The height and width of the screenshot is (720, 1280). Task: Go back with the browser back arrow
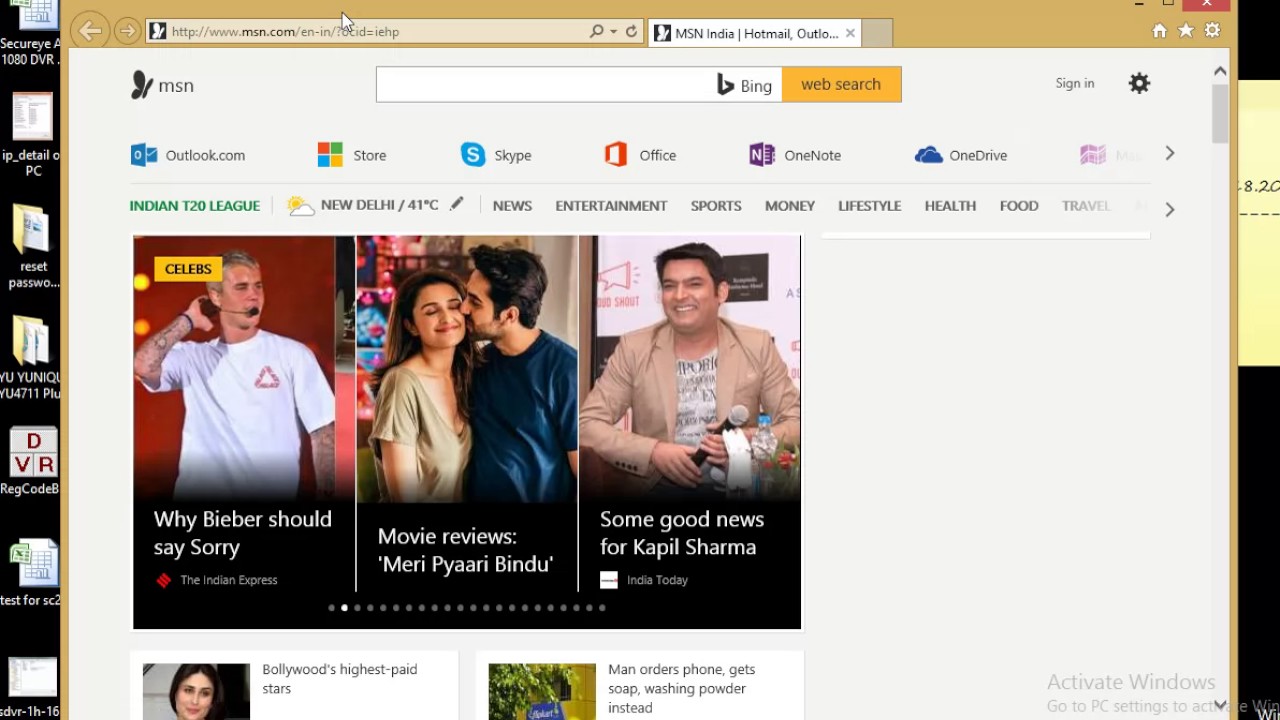[90, 31]
